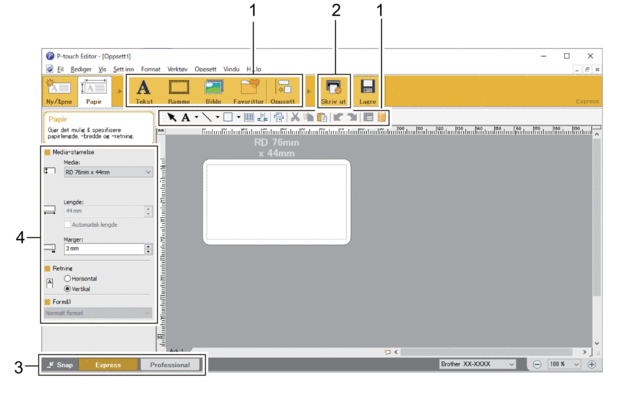The width and height of the screenshot is (620, 396).
Task: Select the Horisontal orientation radio button
Action: 67,279
